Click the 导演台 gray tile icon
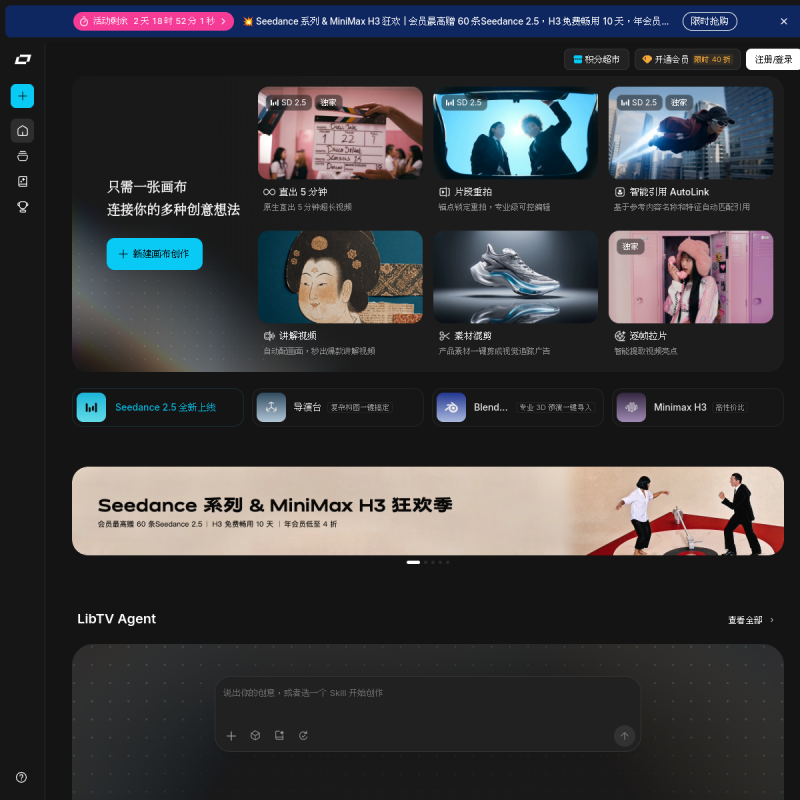The height and width of the screenshot is (800, 800). click(x=271, y=407)
